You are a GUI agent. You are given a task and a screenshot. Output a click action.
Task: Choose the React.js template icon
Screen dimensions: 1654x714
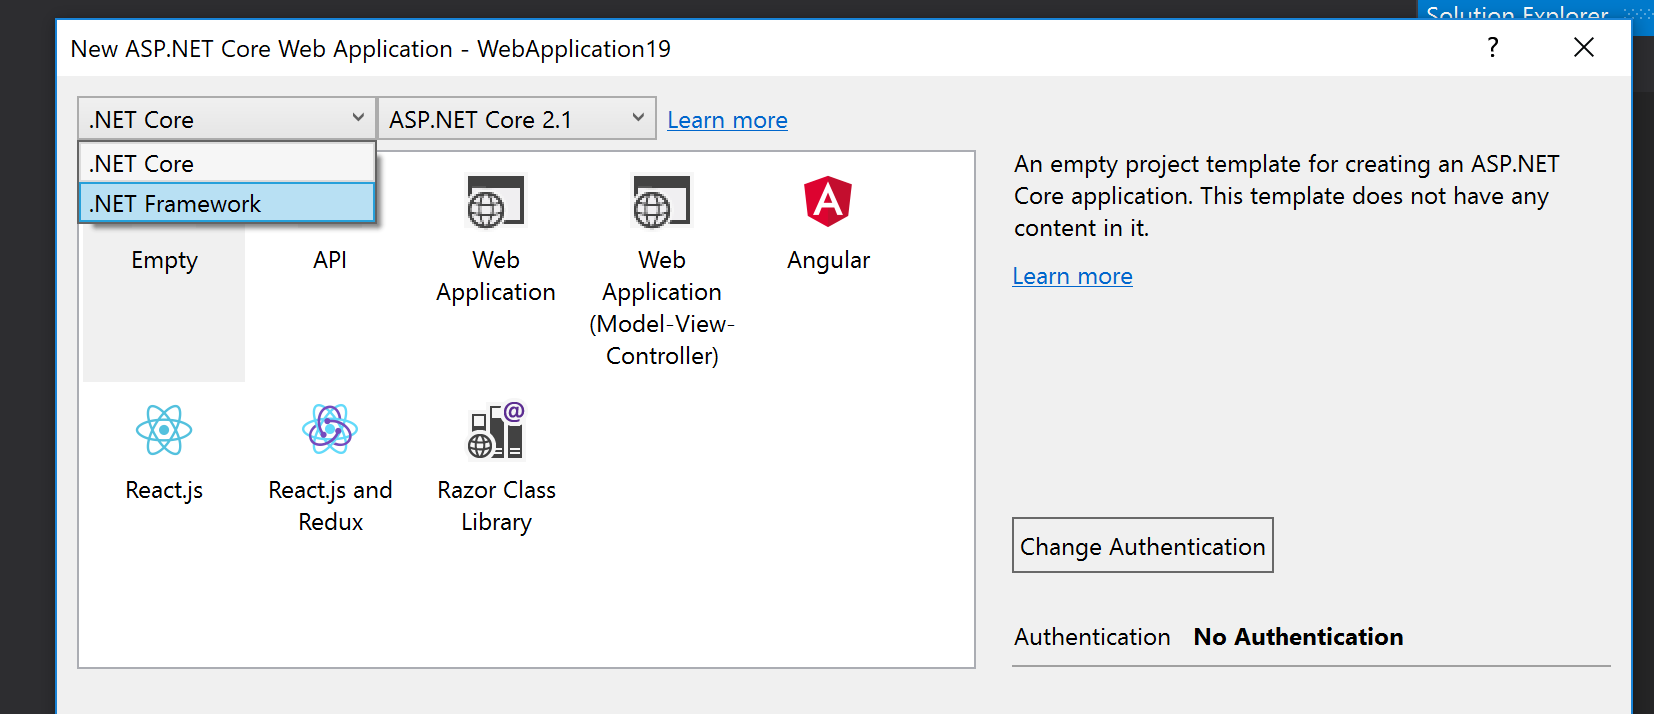pyautogui.click(x=164, y=430)
